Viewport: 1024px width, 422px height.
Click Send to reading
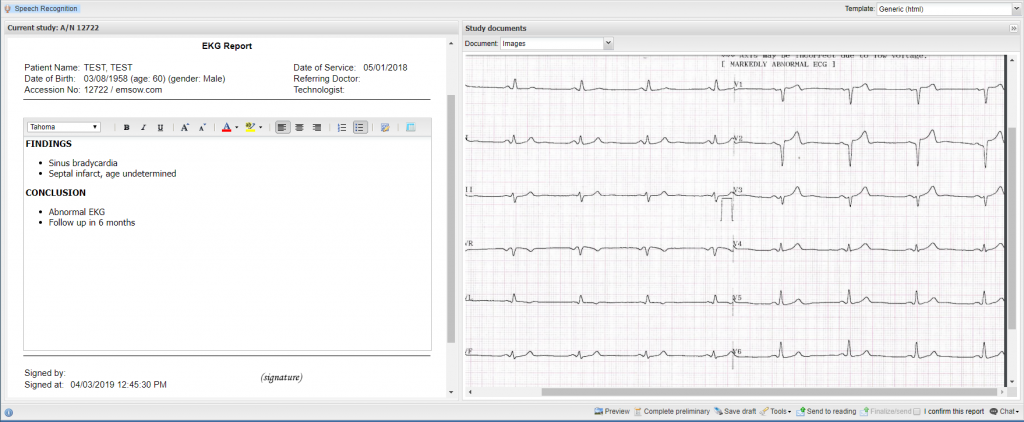(826, 412)
